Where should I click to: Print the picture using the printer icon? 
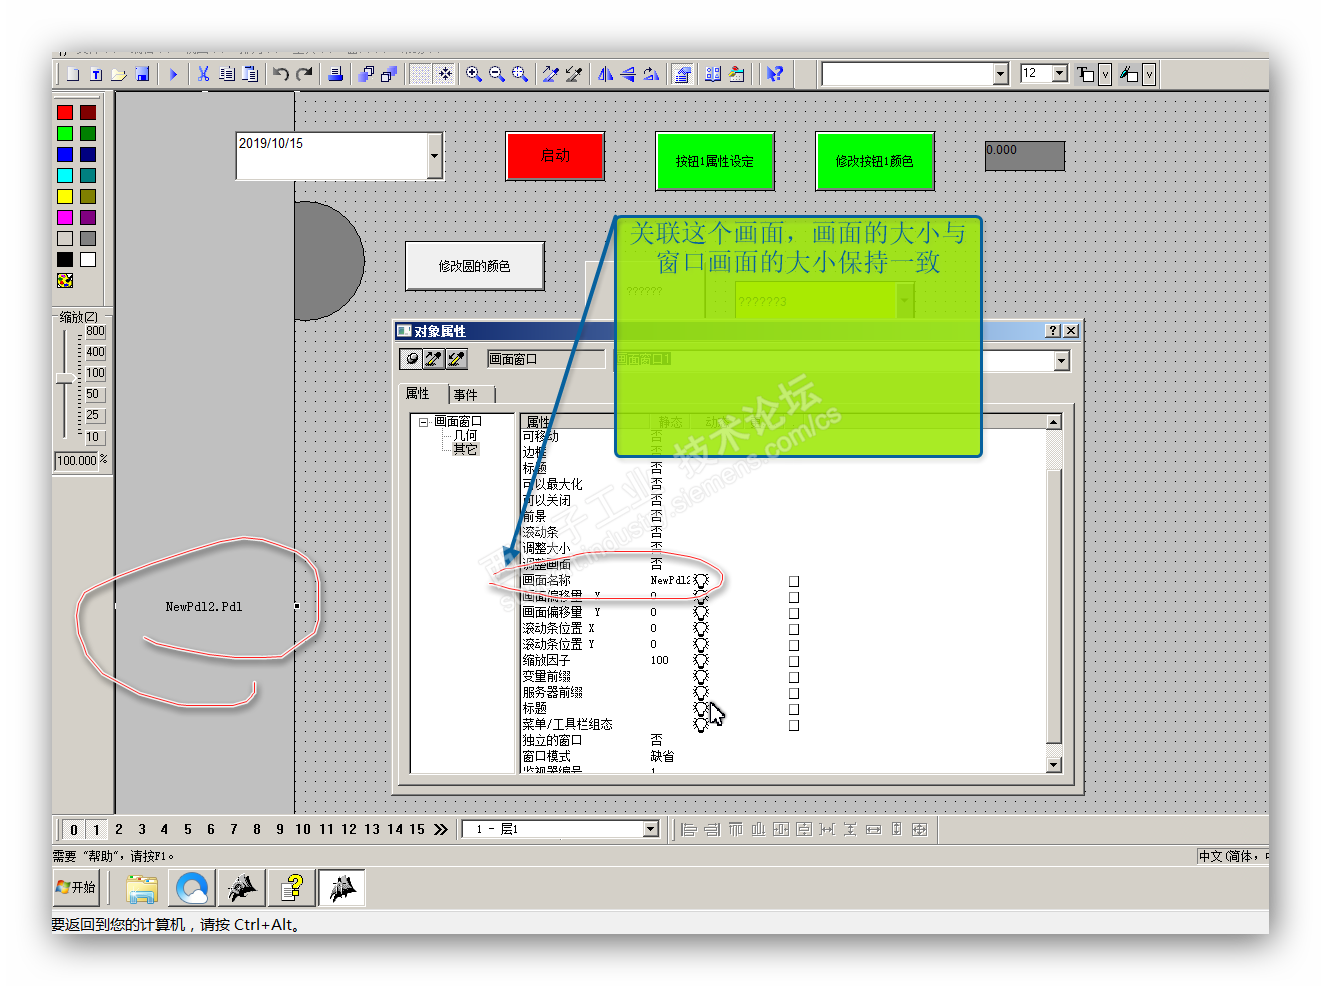(336, 74)
